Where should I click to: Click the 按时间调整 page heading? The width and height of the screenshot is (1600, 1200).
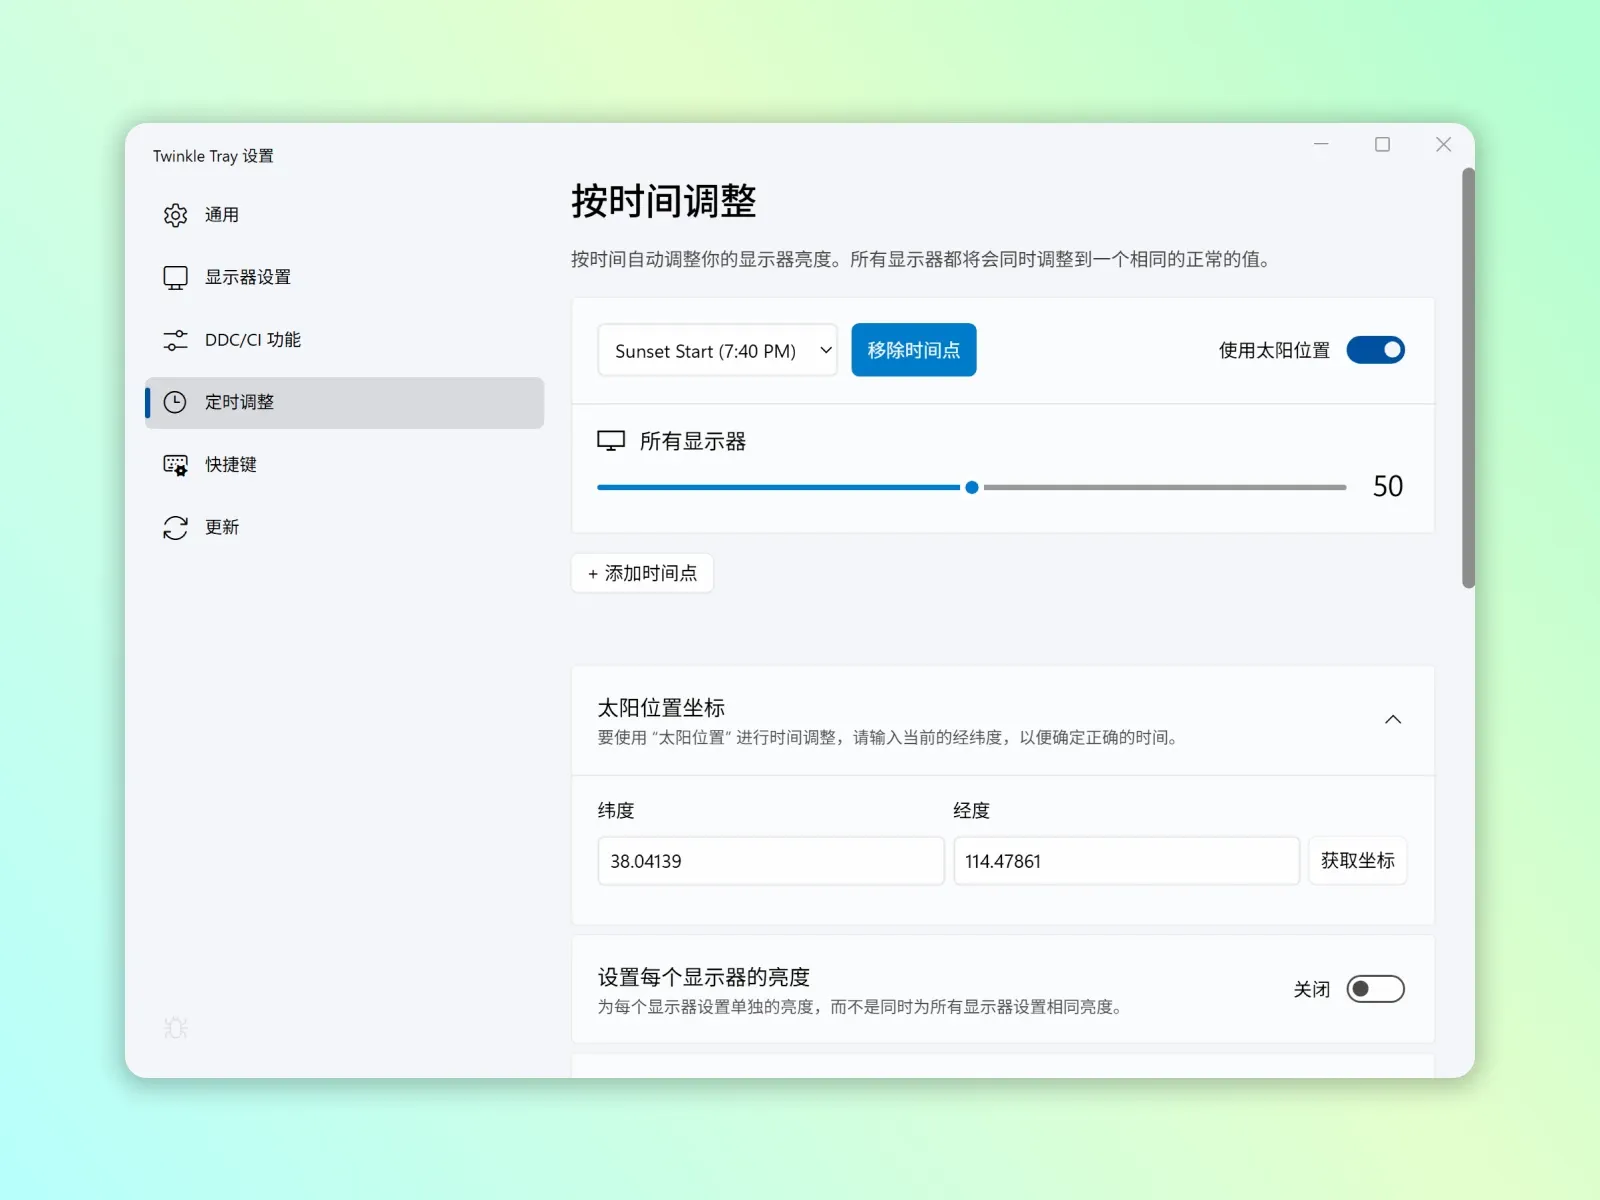(x=664, y=201)
